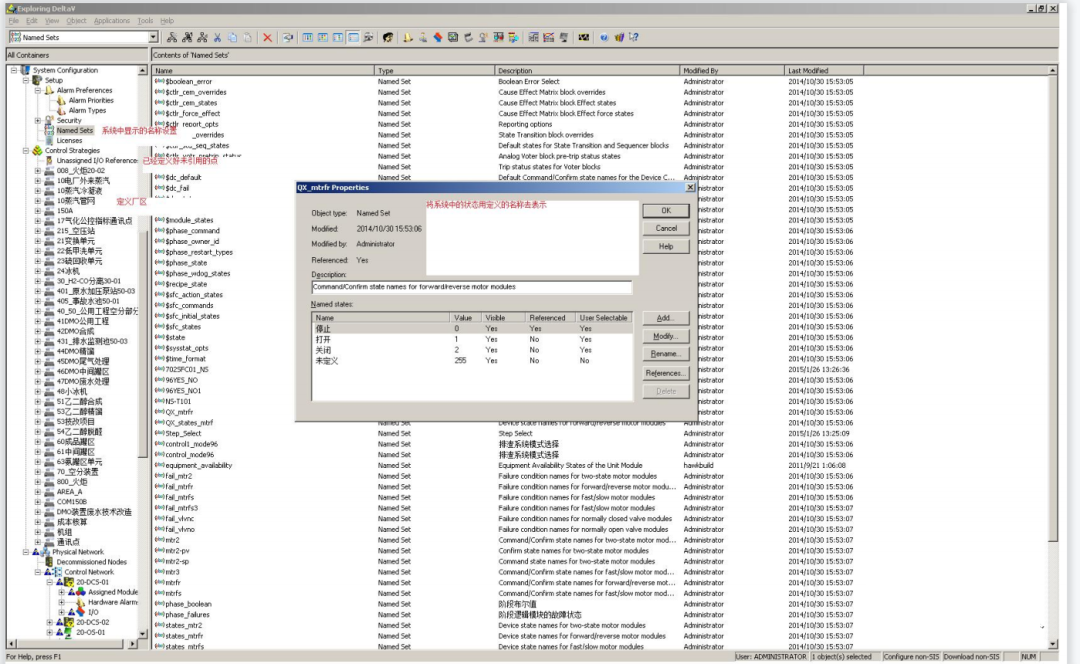
Task: Expand the 150A area tree node
Action: click(x=38, y=211)
